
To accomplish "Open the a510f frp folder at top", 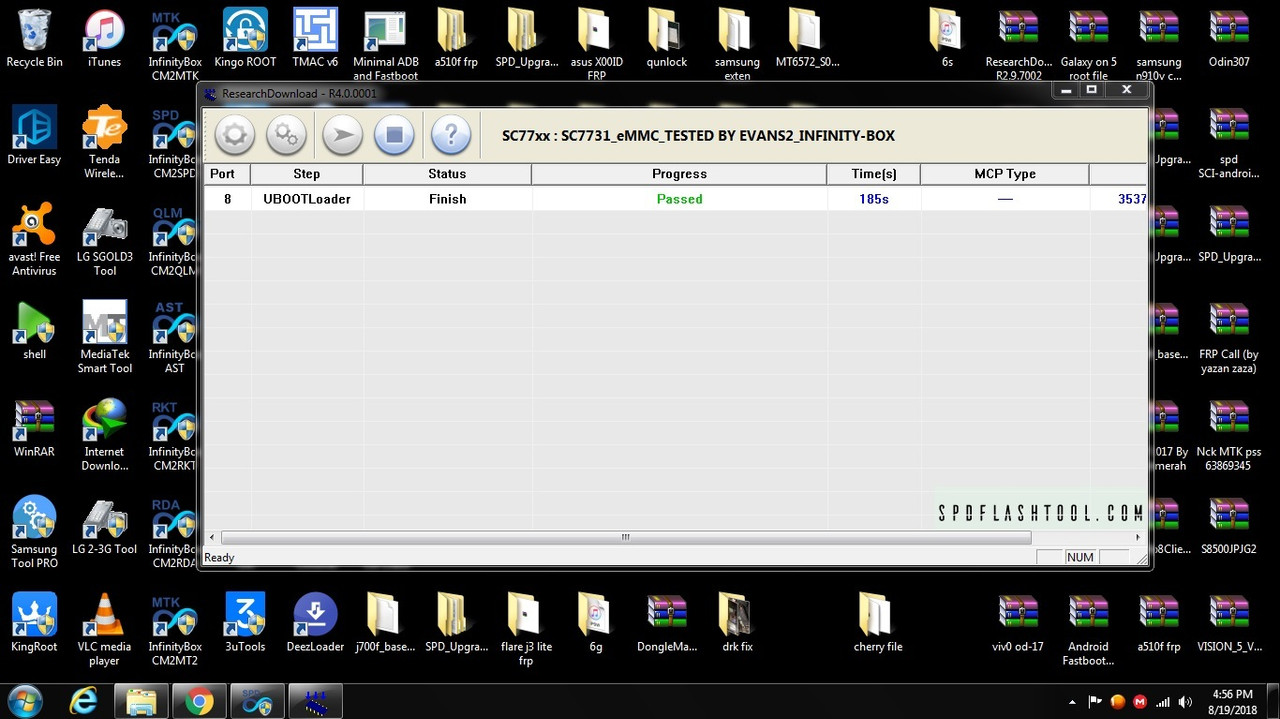I will [456, 38].
